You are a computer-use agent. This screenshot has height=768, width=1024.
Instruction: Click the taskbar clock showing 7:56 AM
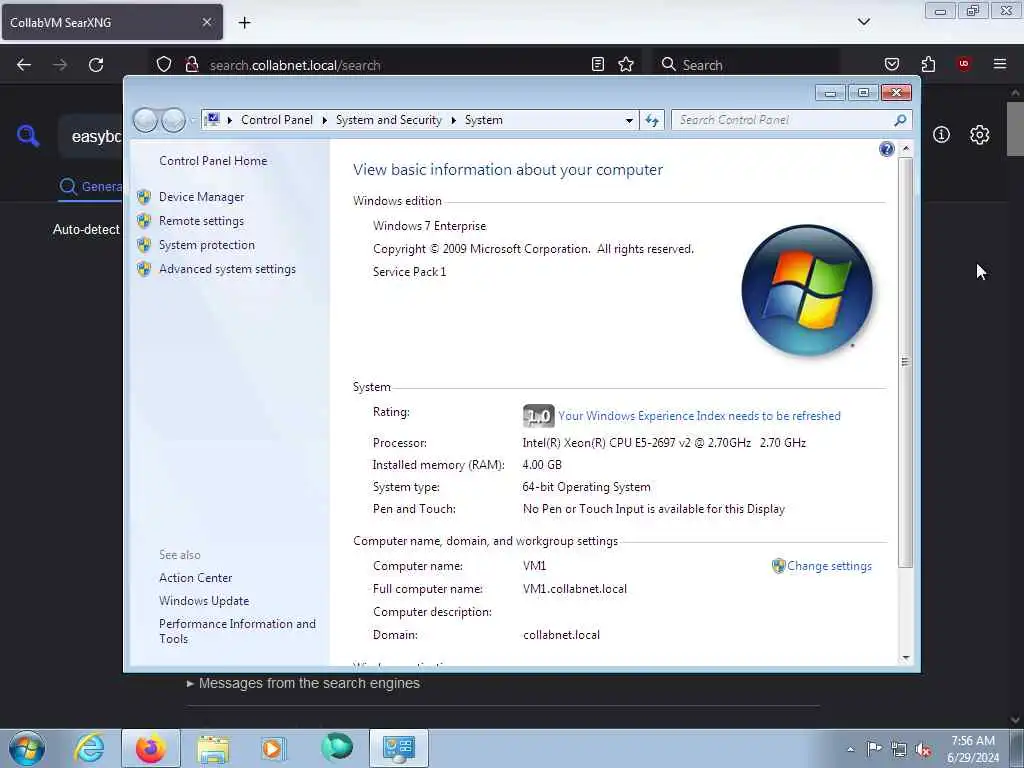click(x=973, y=749)
